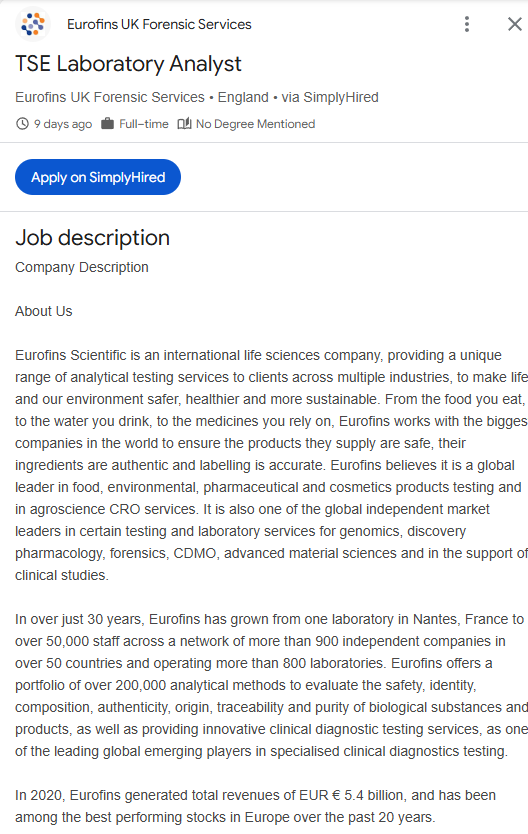528x834 pixels.
Task: Click the book icon for degree requirement
Action: point(184,124)
